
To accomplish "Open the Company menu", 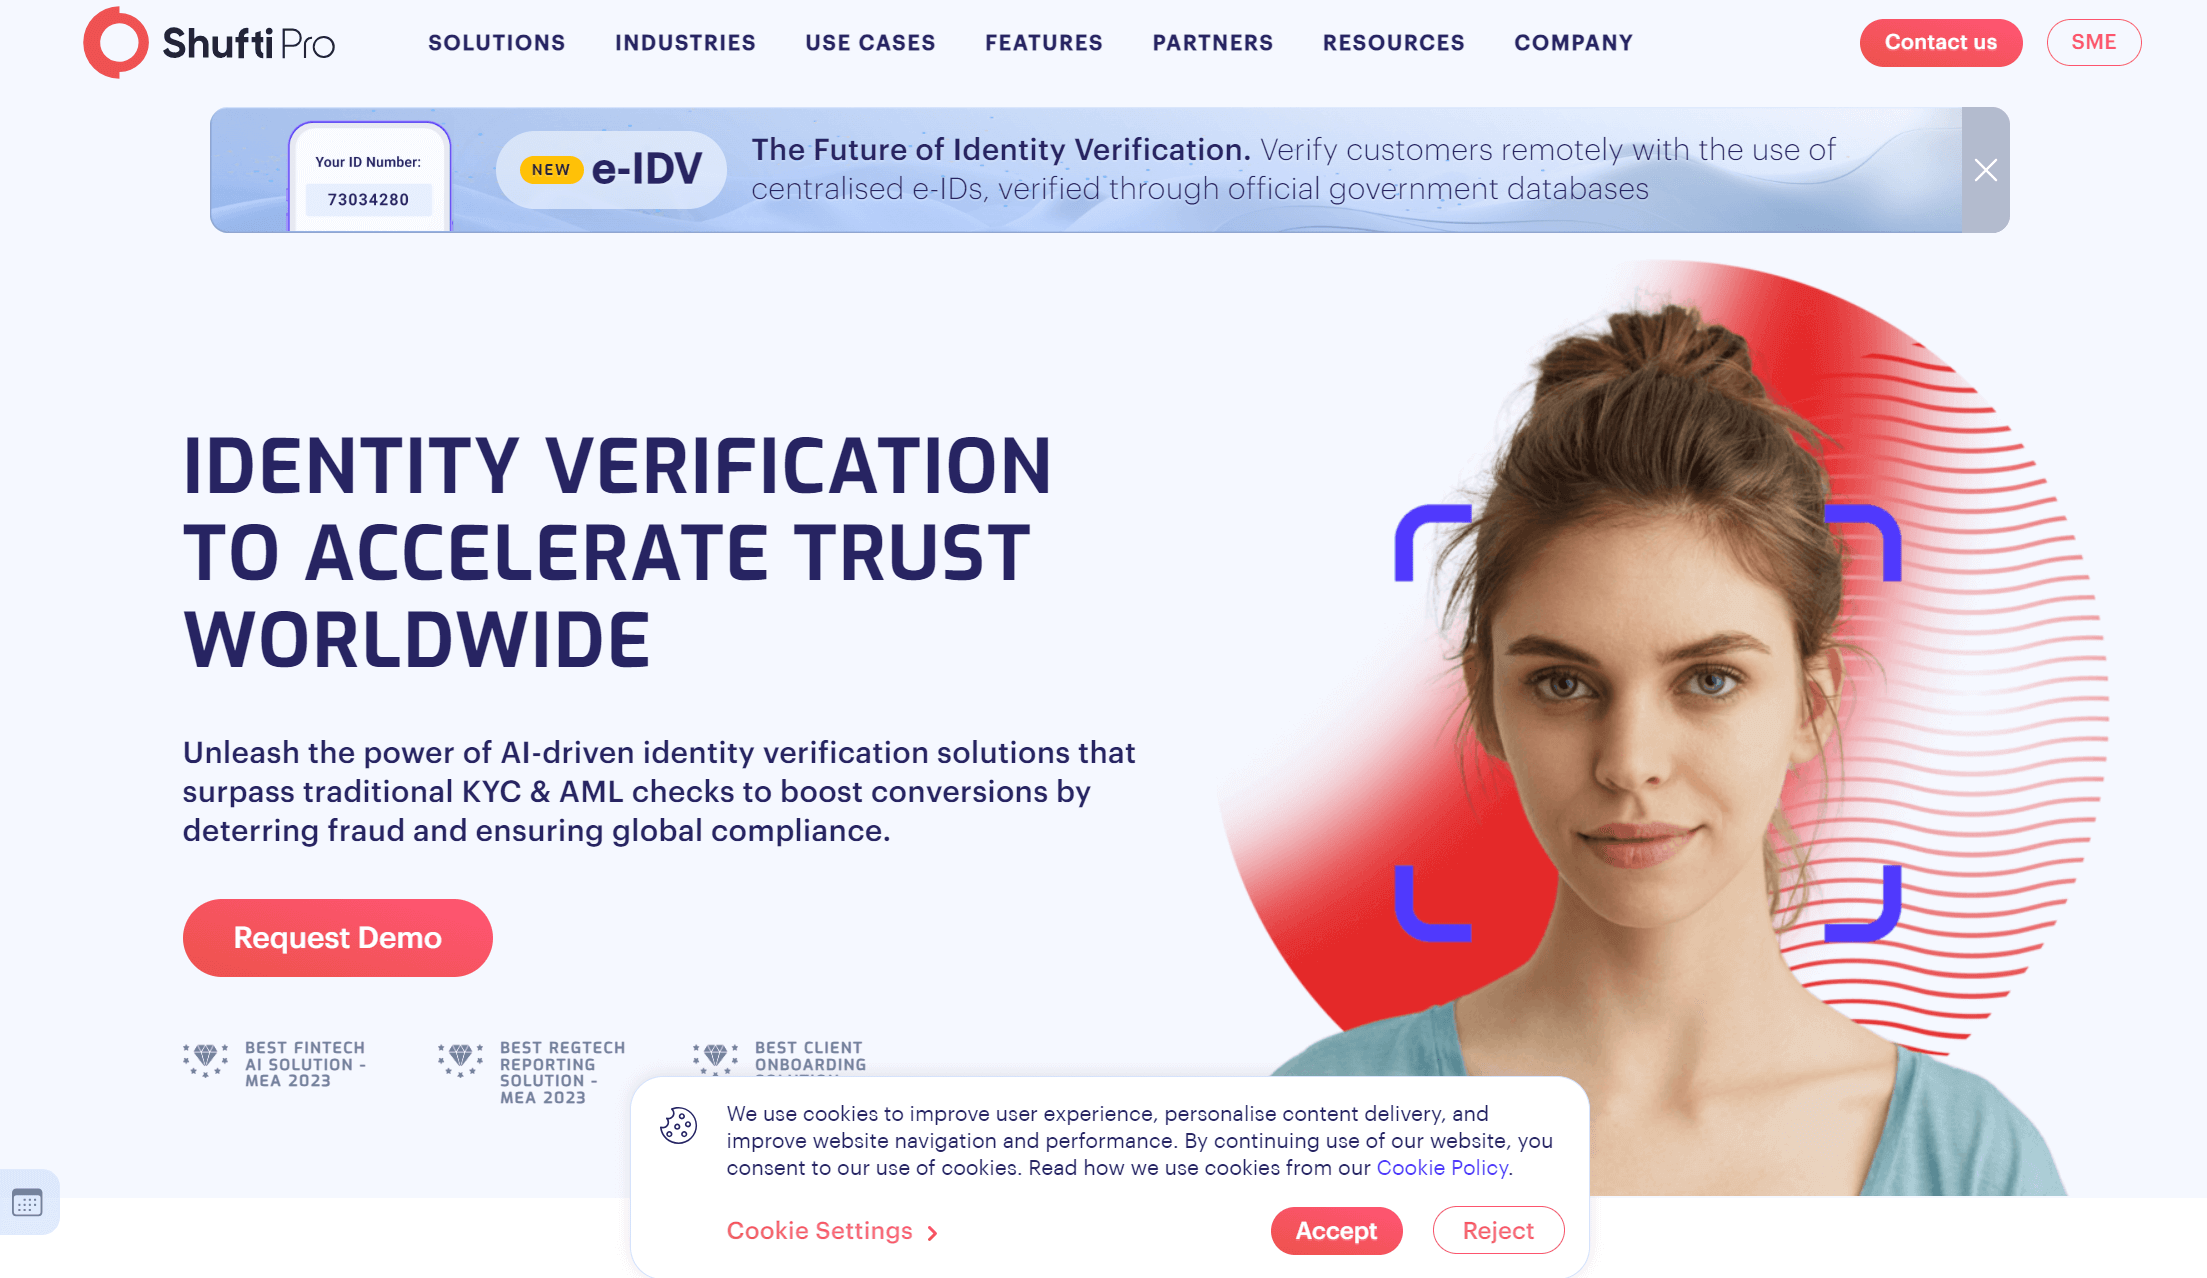I will click(1573, 43).
